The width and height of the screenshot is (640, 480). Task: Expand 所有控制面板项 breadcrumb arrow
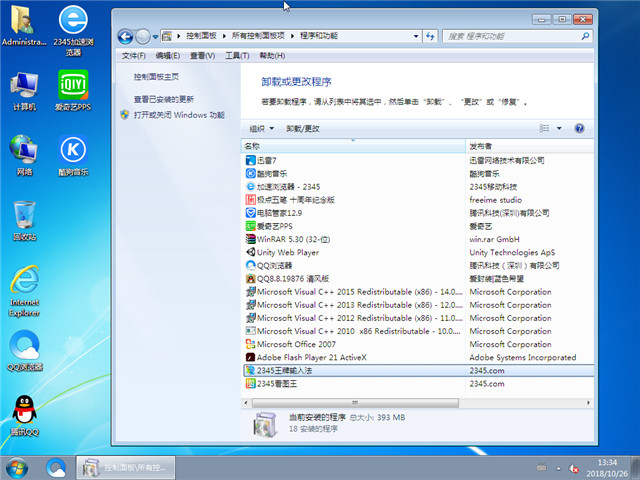pyautogui.click(x=292, y=36)
